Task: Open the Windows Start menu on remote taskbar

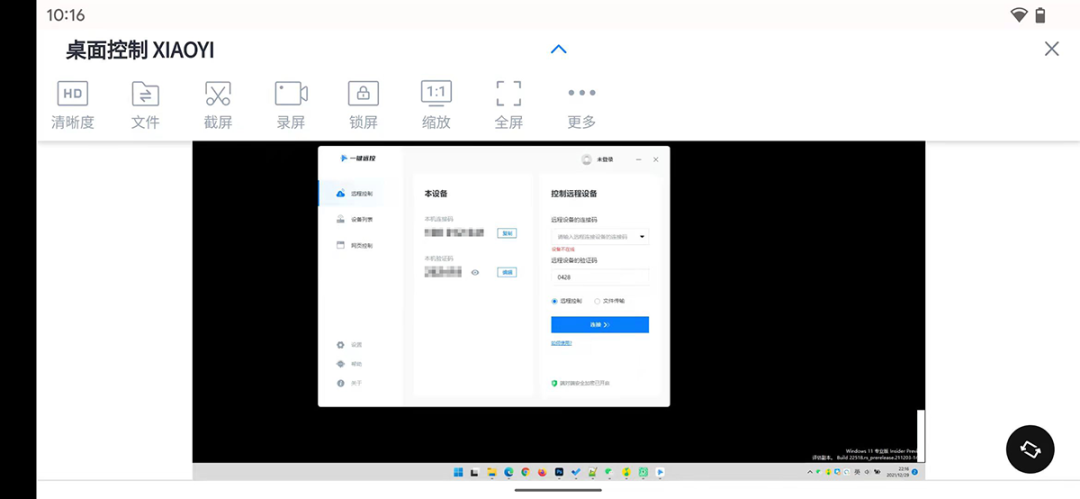Action: [458, 472]
